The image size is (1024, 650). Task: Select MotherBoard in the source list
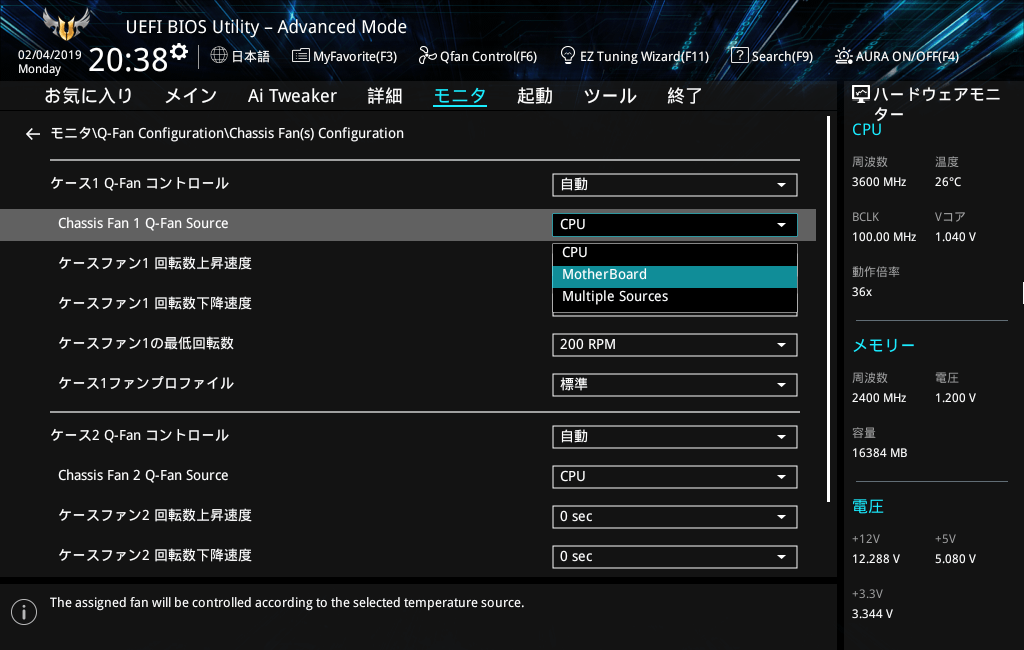coord(675,275)
